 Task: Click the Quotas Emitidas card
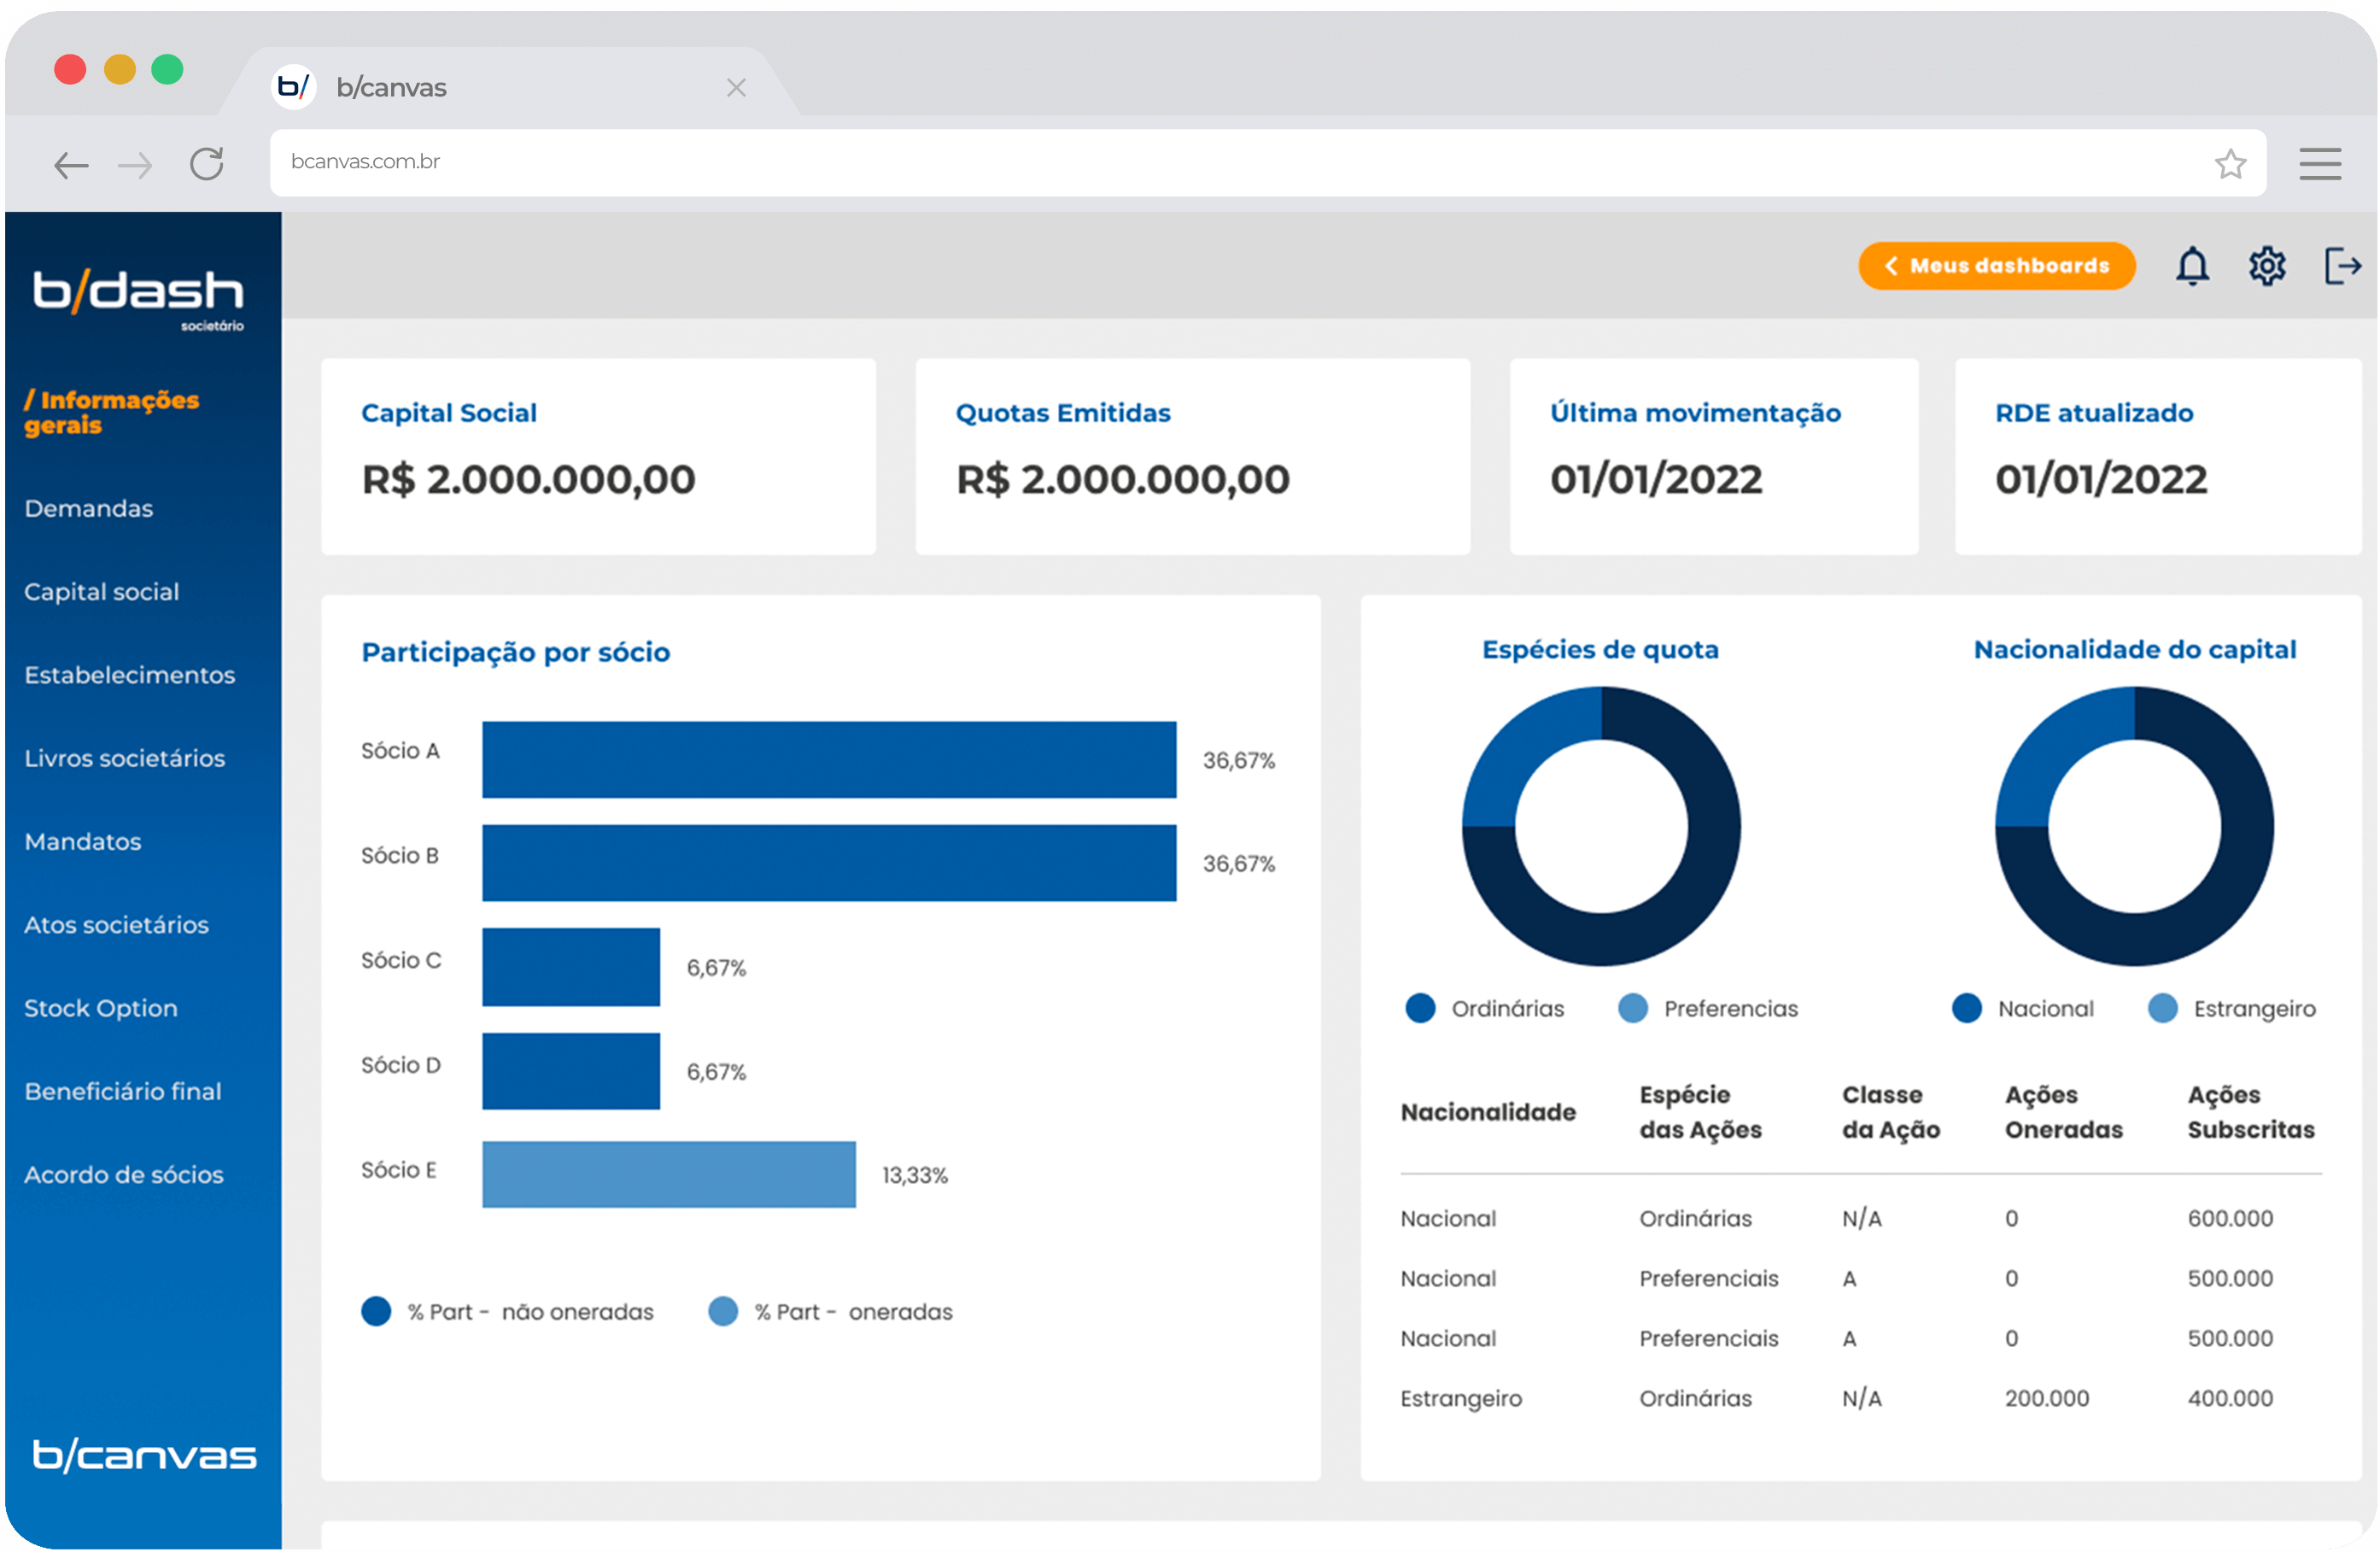(1192, 456)
